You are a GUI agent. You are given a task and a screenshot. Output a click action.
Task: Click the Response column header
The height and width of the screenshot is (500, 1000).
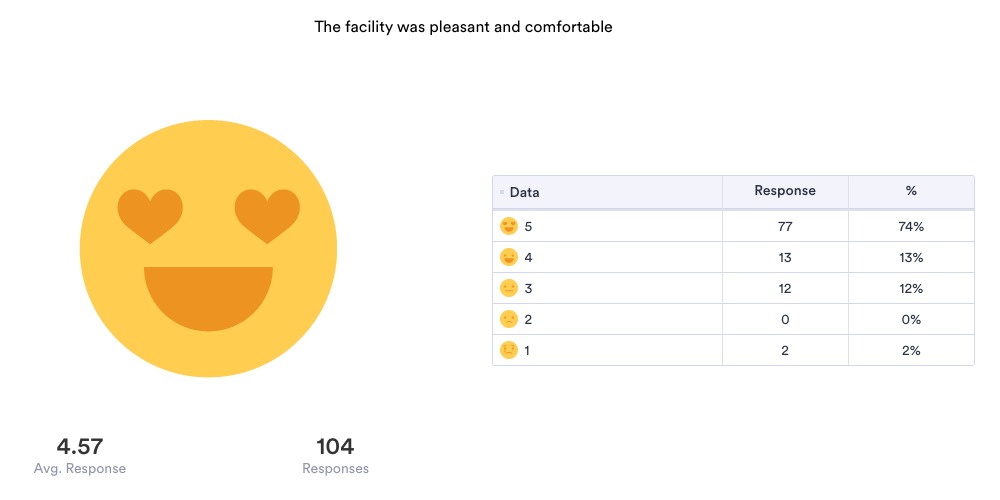coord(784,191)
